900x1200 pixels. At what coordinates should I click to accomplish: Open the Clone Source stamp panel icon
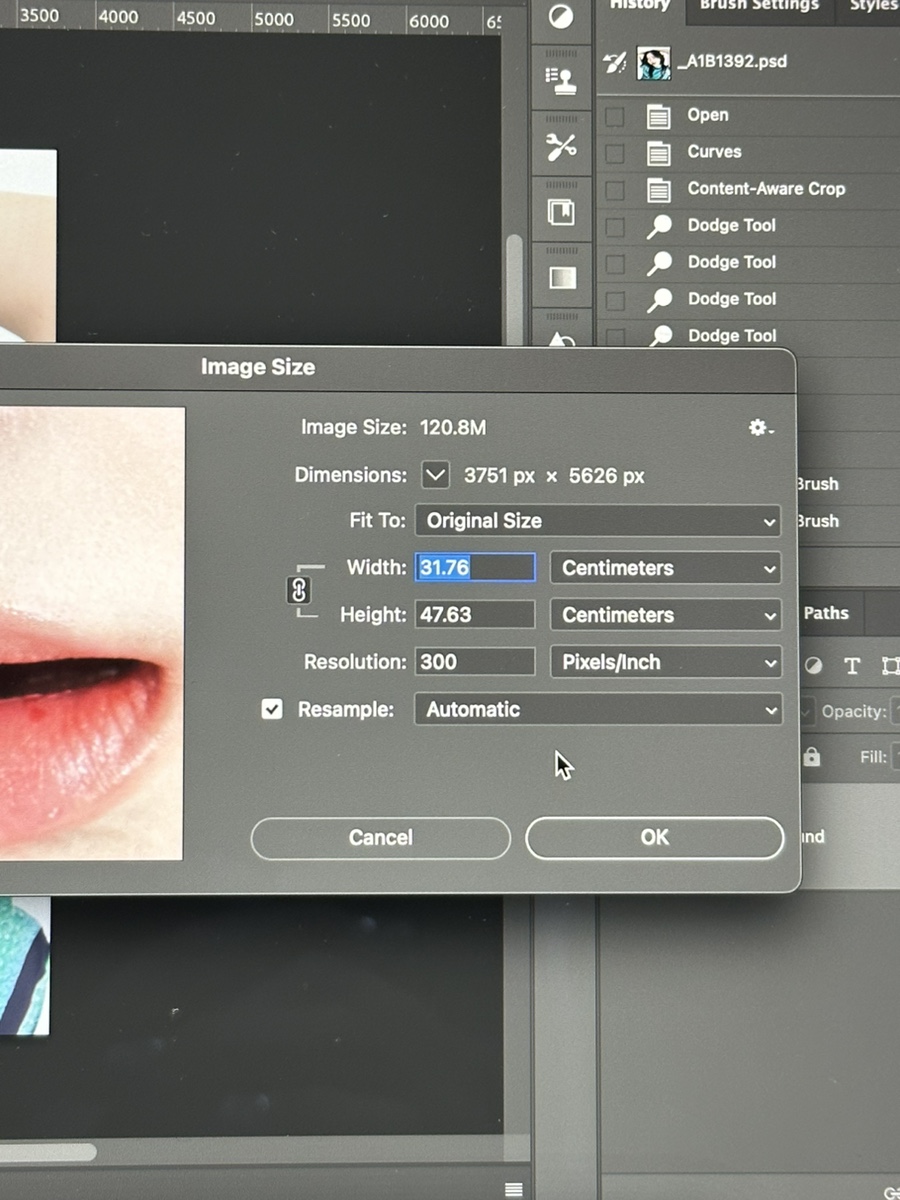click(562, 81)
